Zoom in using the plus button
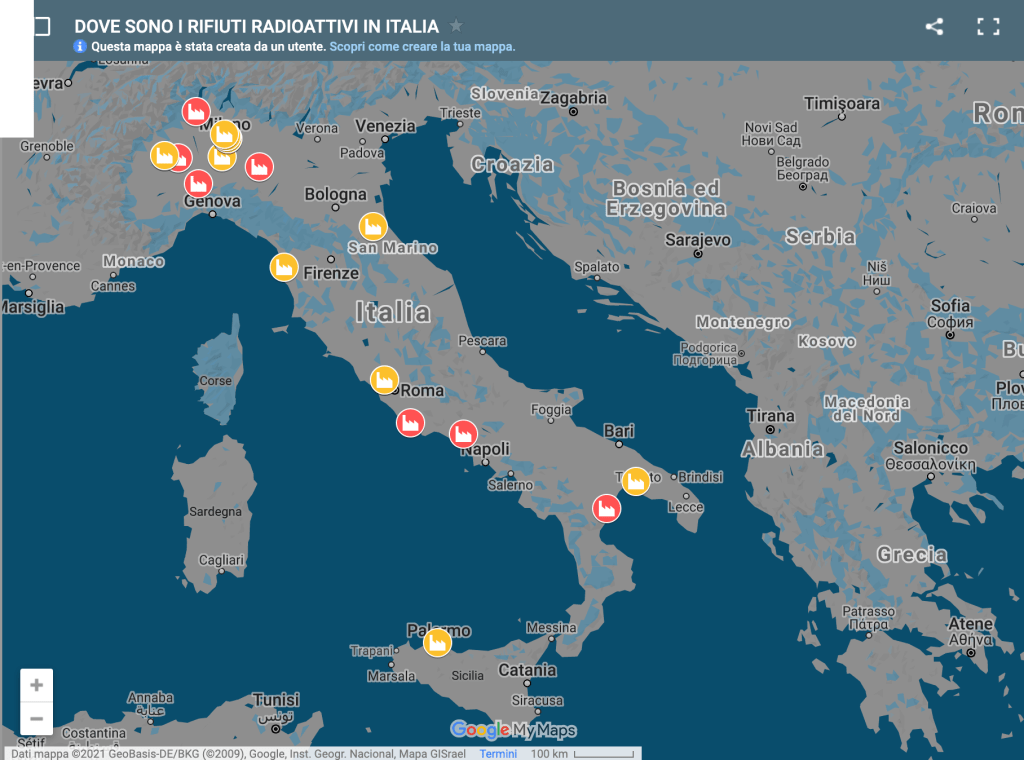The image size is (1024, 760). [x=37, y=685]
